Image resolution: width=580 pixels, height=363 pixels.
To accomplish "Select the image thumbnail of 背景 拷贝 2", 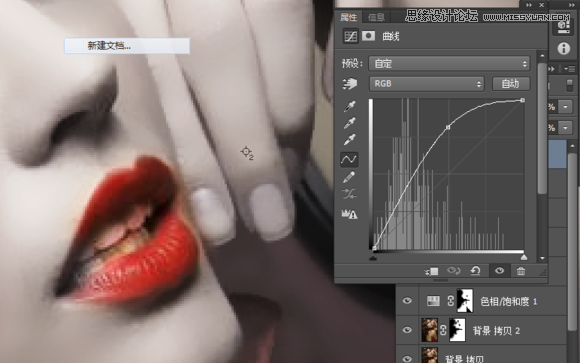I will 429,329.
